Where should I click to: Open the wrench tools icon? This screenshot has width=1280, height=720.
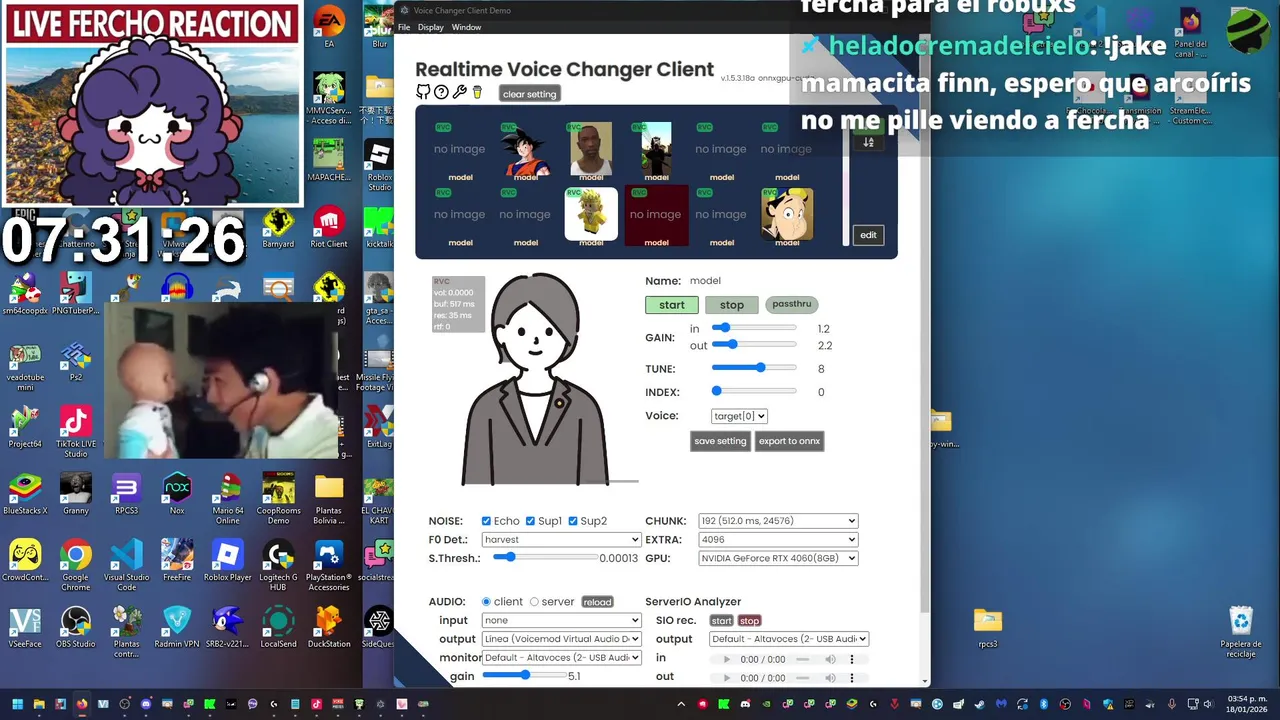[460, 92]
